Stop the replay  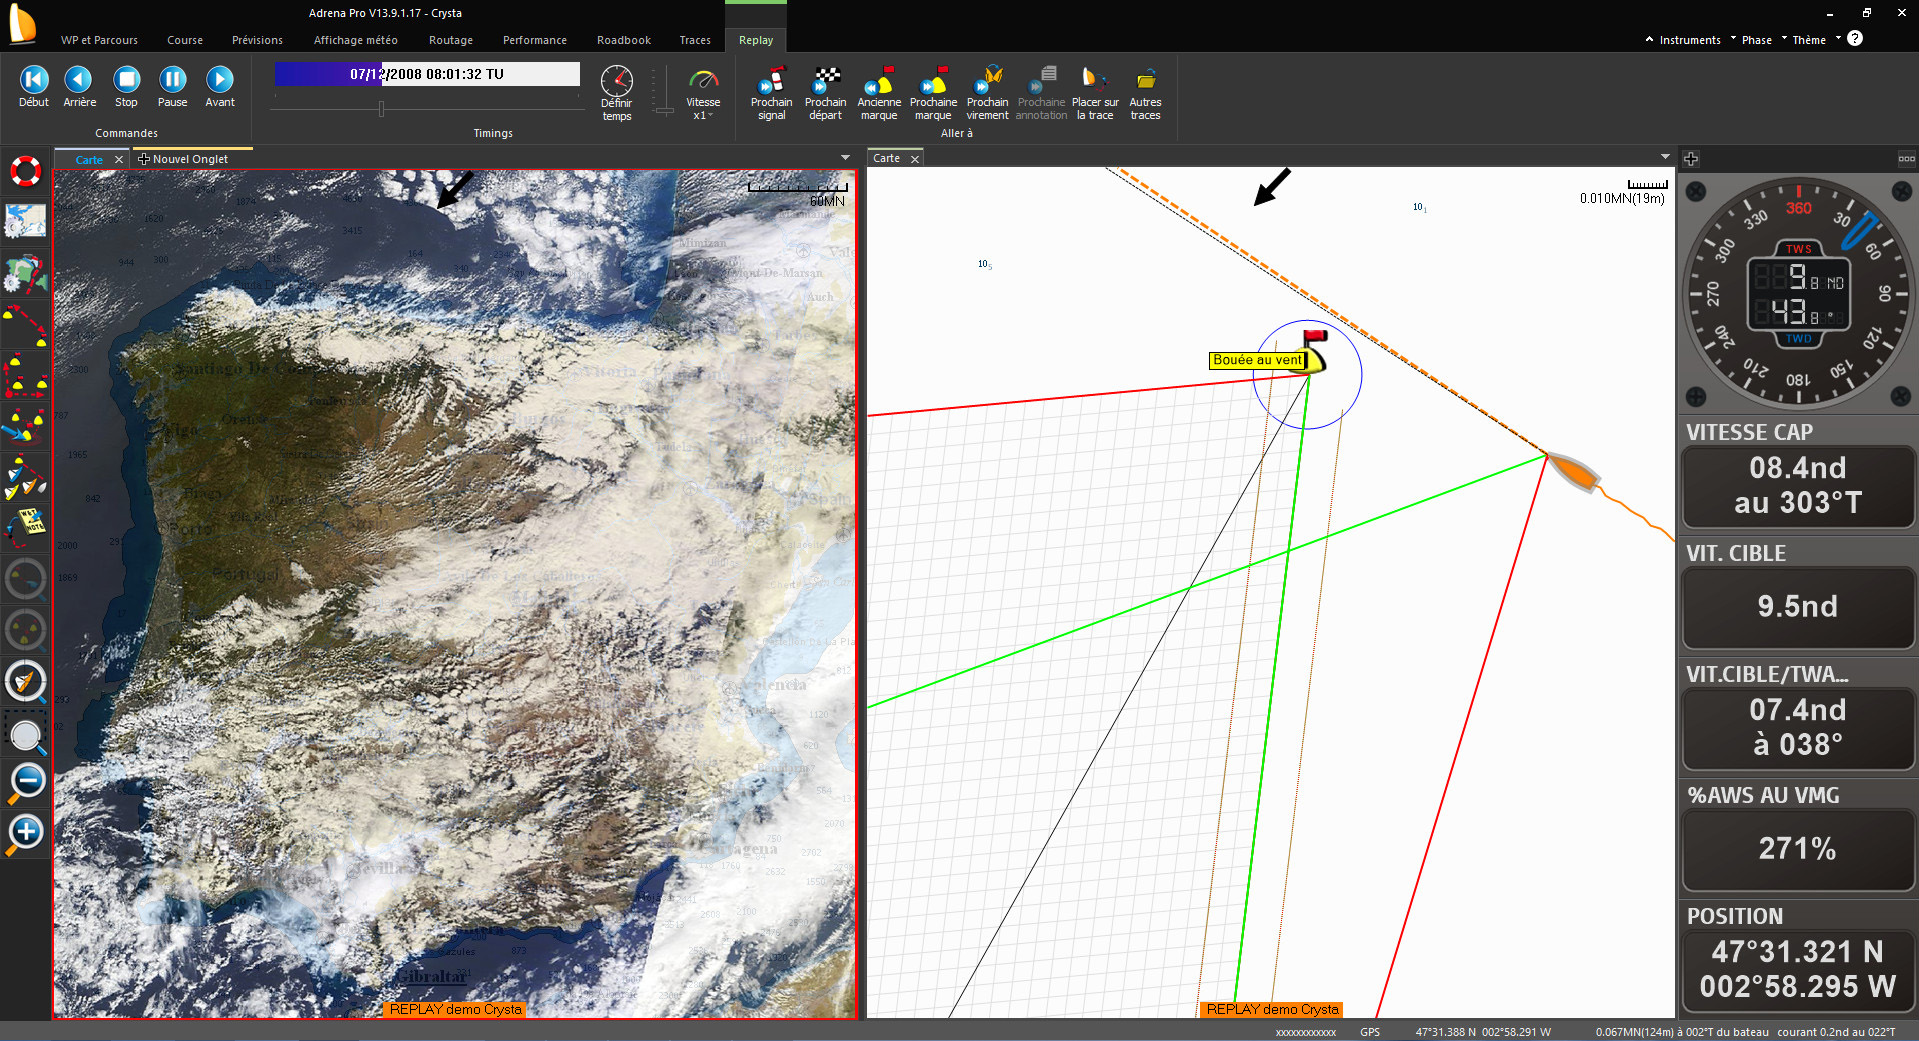click(x=126, y=87)
